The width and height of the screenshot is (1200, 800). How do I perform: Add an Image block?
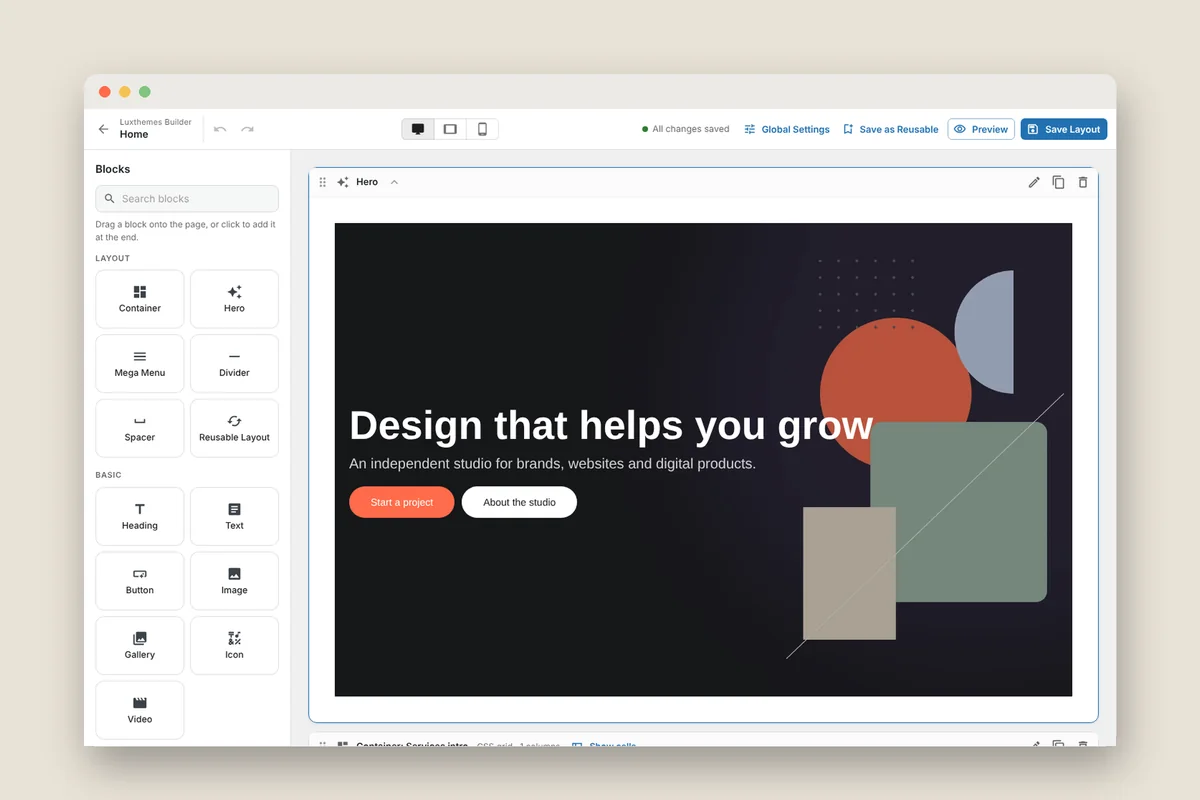(x=234, y=581)
